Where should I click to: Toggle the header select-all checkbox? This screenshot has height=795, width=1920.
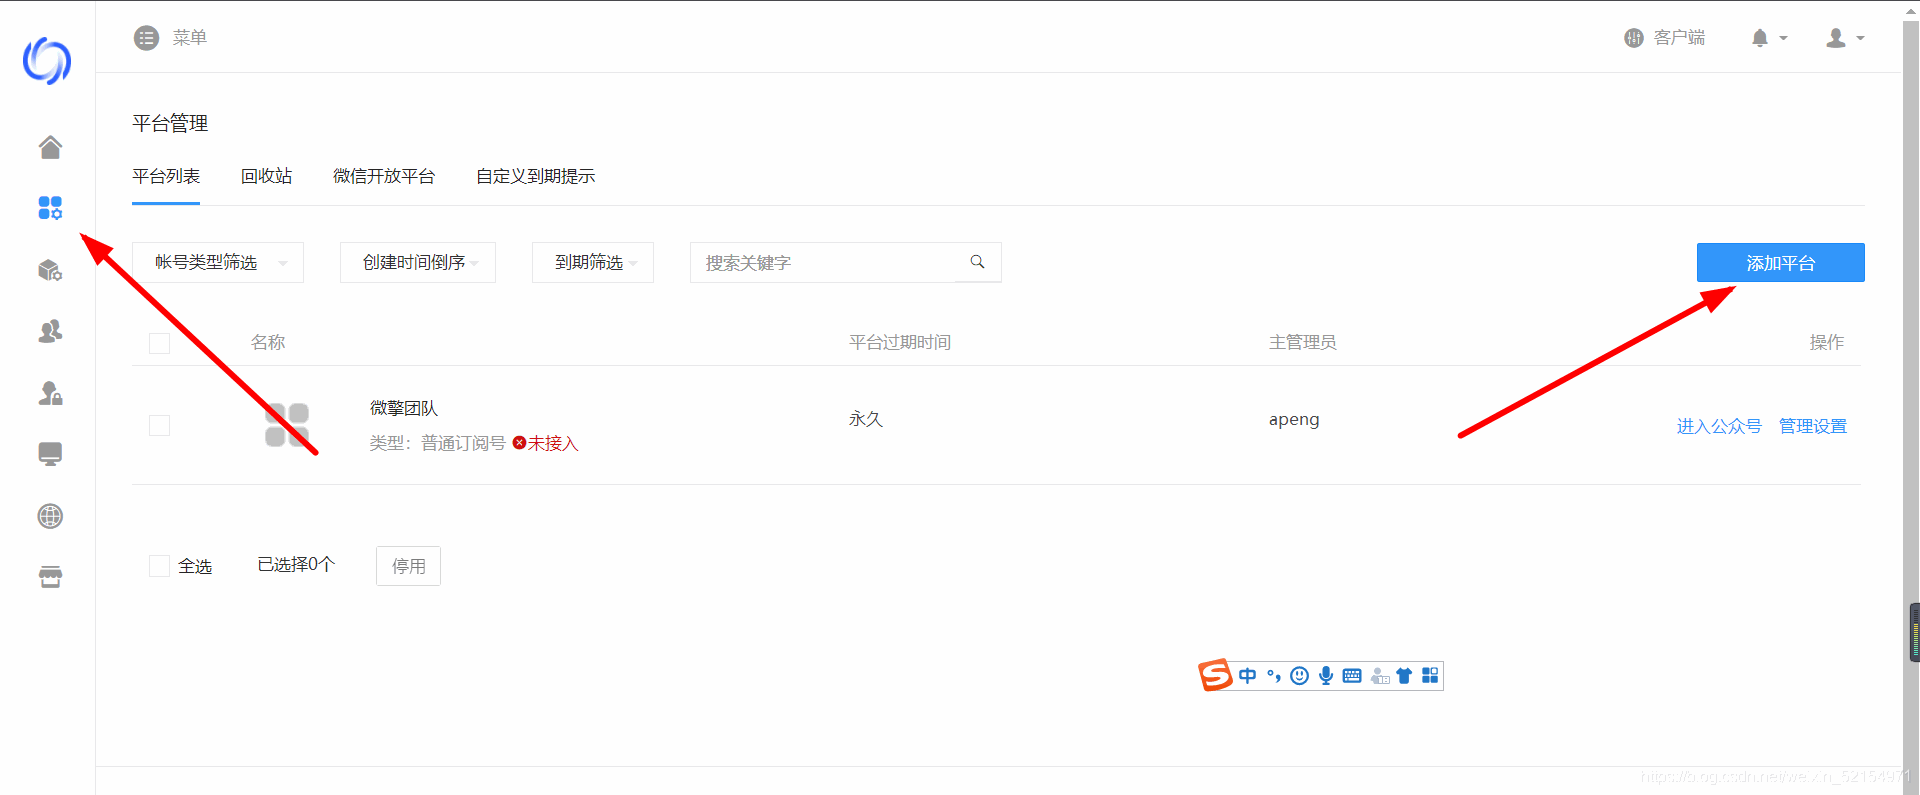(x=159, y=343)
